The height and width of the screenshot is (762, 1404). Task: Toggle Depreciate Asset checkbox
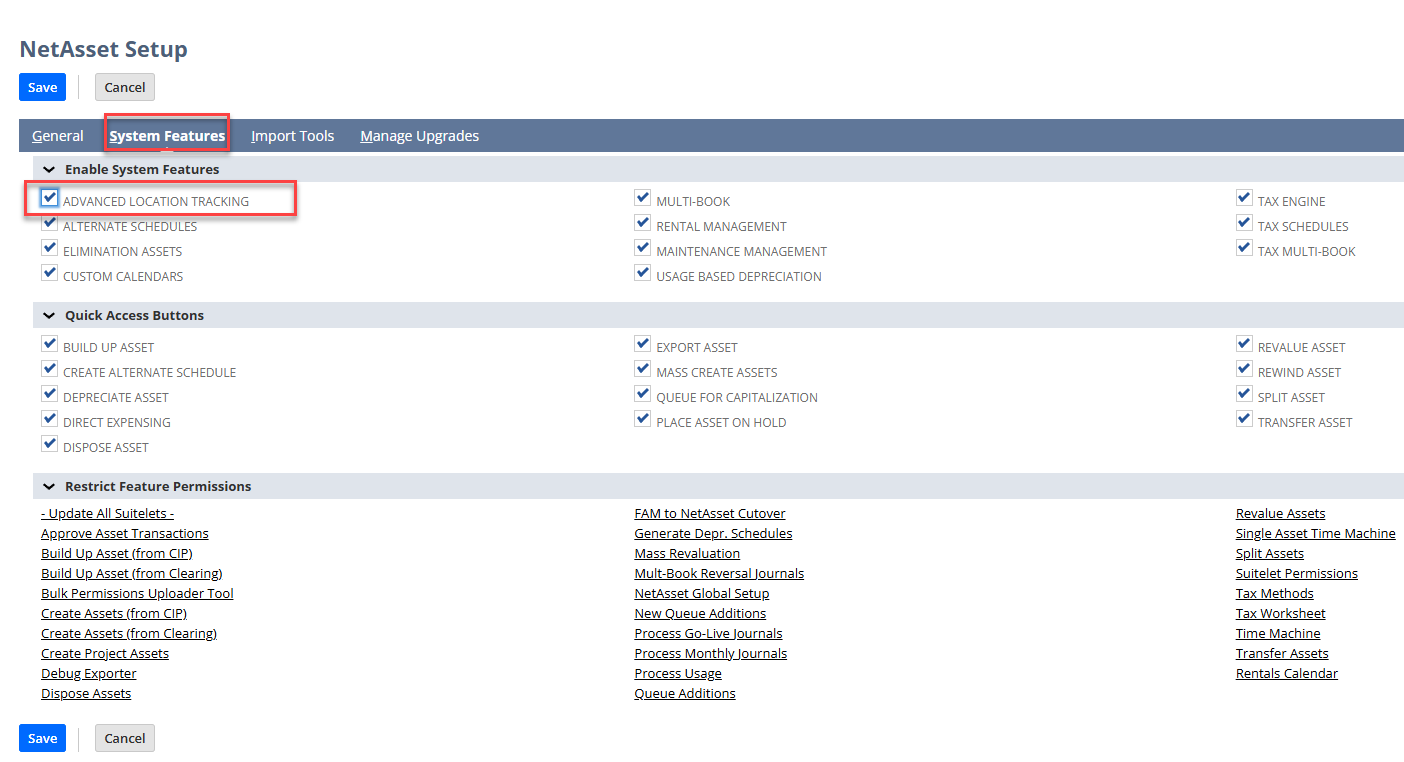click(x=49, y=393)
